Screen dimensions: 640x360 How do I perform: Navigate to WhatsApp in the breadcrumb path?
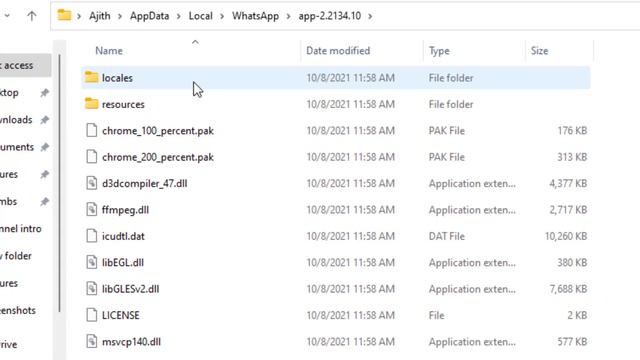pos(256,16)
